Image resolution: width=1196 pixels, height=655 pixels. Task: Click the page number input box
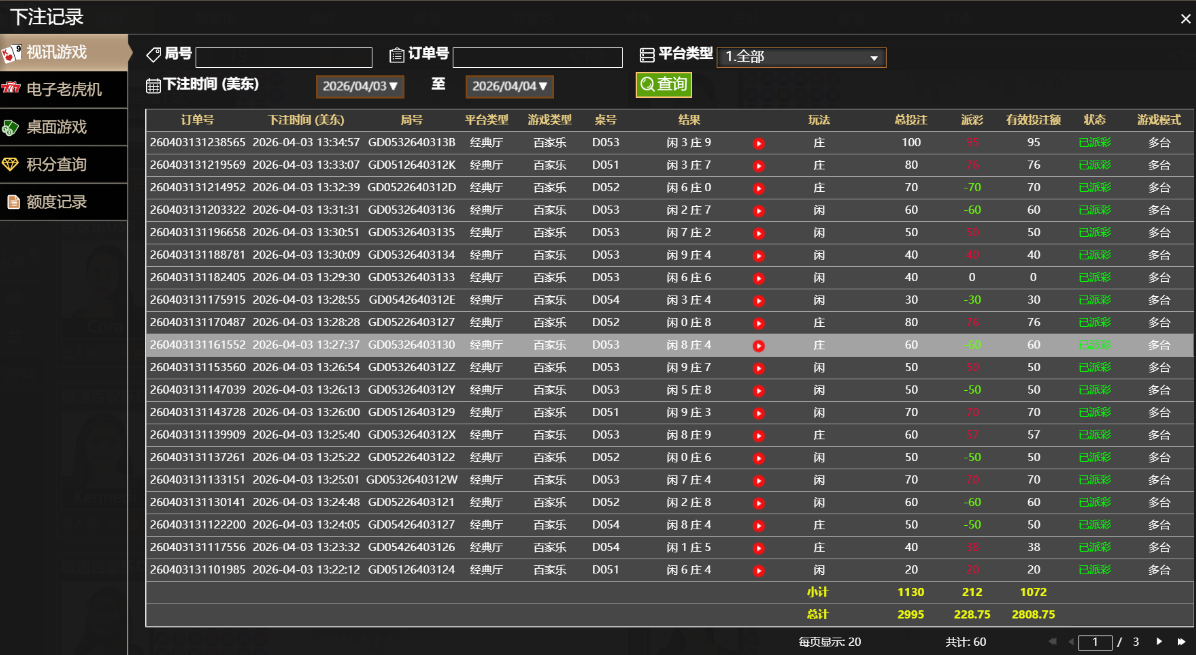click(x=1096, y=642)
